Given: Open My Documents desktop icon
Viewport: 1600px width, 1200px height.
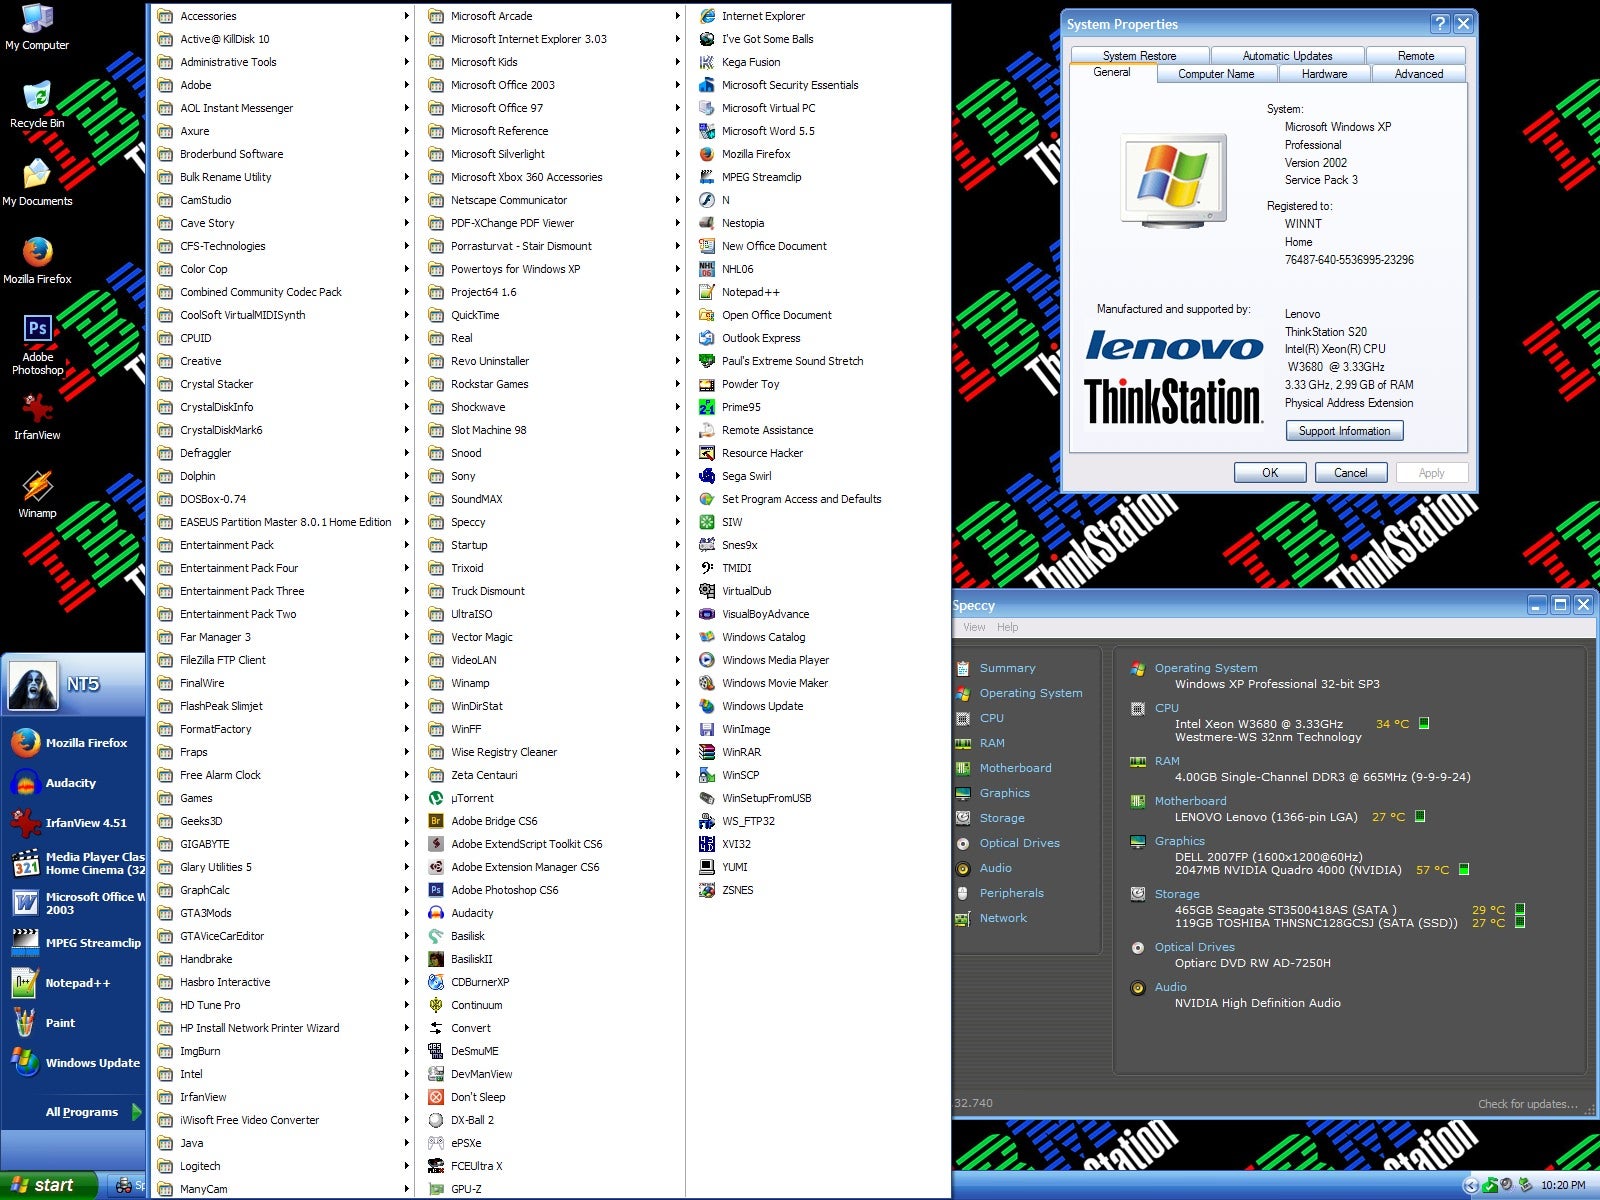Looking at the screenshot, I should coord(37,183).
